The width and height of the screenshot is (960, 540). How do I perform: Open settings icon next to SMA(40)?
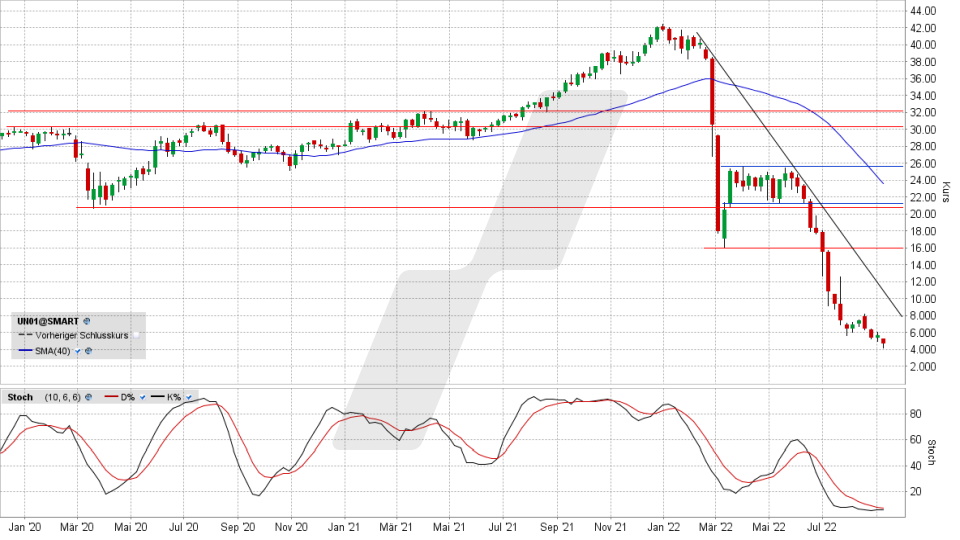click(89, 351)
